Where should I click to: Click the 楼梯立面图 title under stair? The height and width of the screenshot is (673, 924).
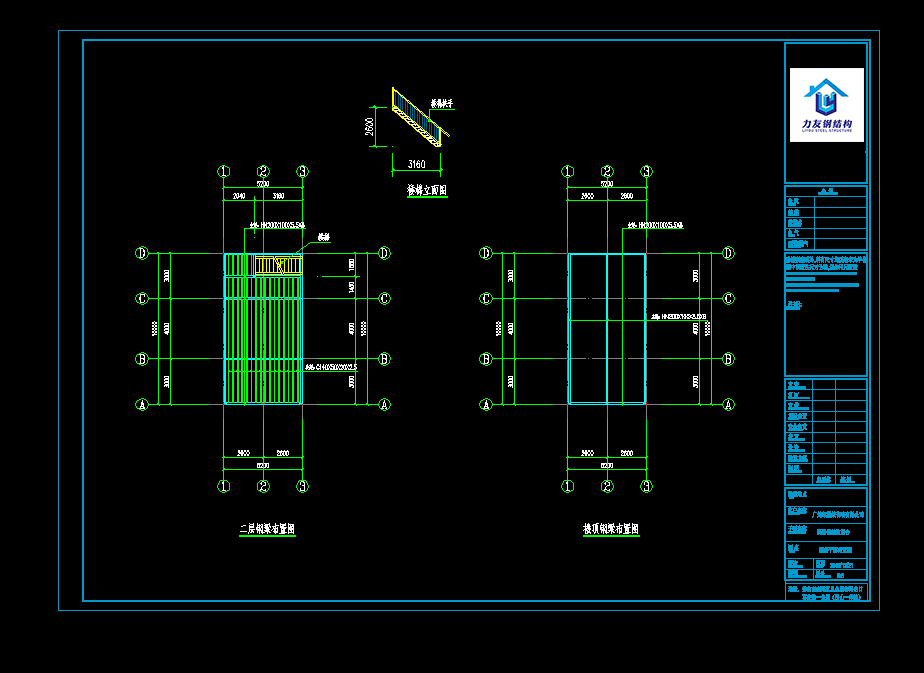point(426,190)
